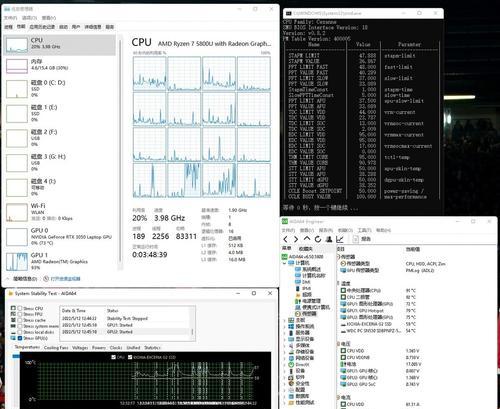Expand the 网络设备 tree node
This screenshot has height=409, width=500.
285,358
